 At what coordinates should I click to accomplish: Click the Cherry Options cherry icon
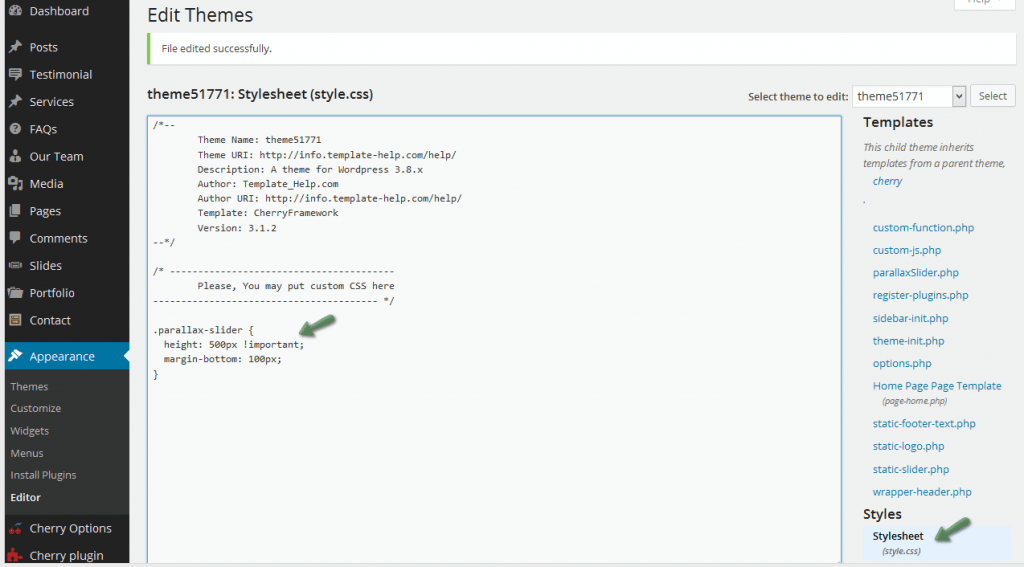point(16,528)
